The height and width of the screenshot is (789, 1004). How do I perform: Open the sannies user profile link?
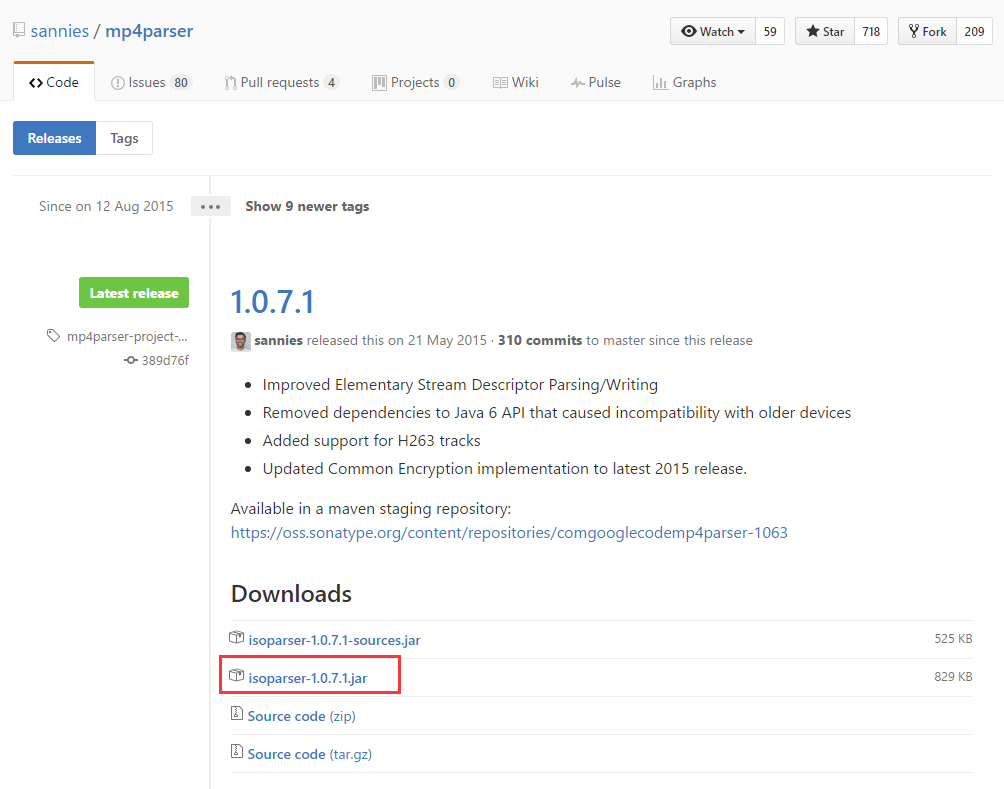coord(60,31)
